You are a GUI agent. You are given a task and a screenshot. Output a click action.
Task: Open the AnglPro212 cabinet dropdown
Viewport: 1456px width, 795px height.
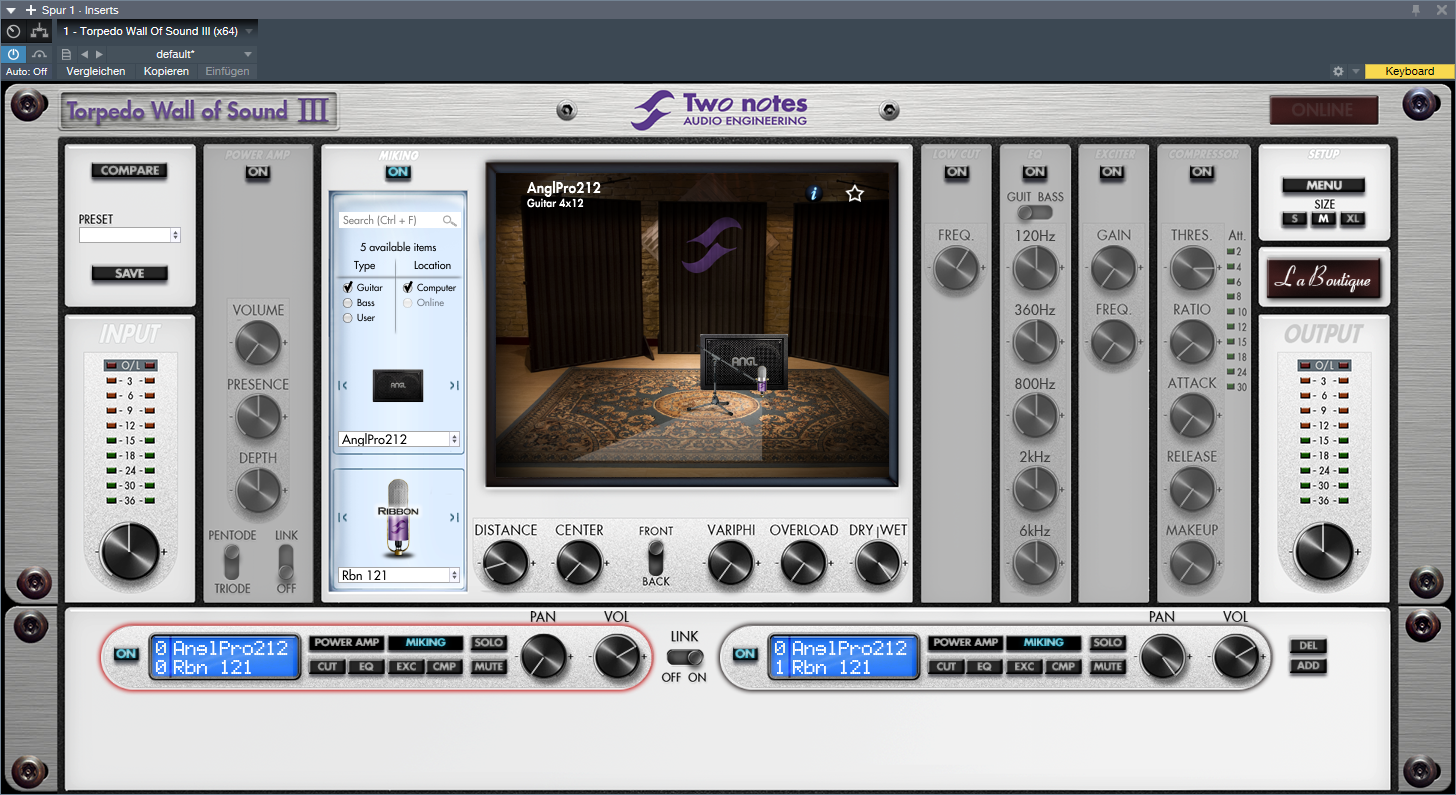(398, 439)
